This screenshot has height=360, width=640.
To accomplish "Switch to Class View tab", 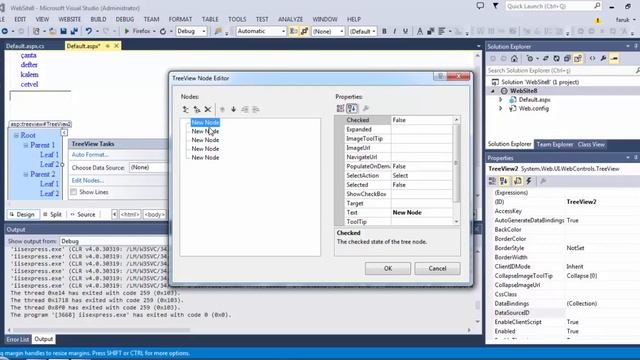I will pyautogui.click(x=591, y=144).
